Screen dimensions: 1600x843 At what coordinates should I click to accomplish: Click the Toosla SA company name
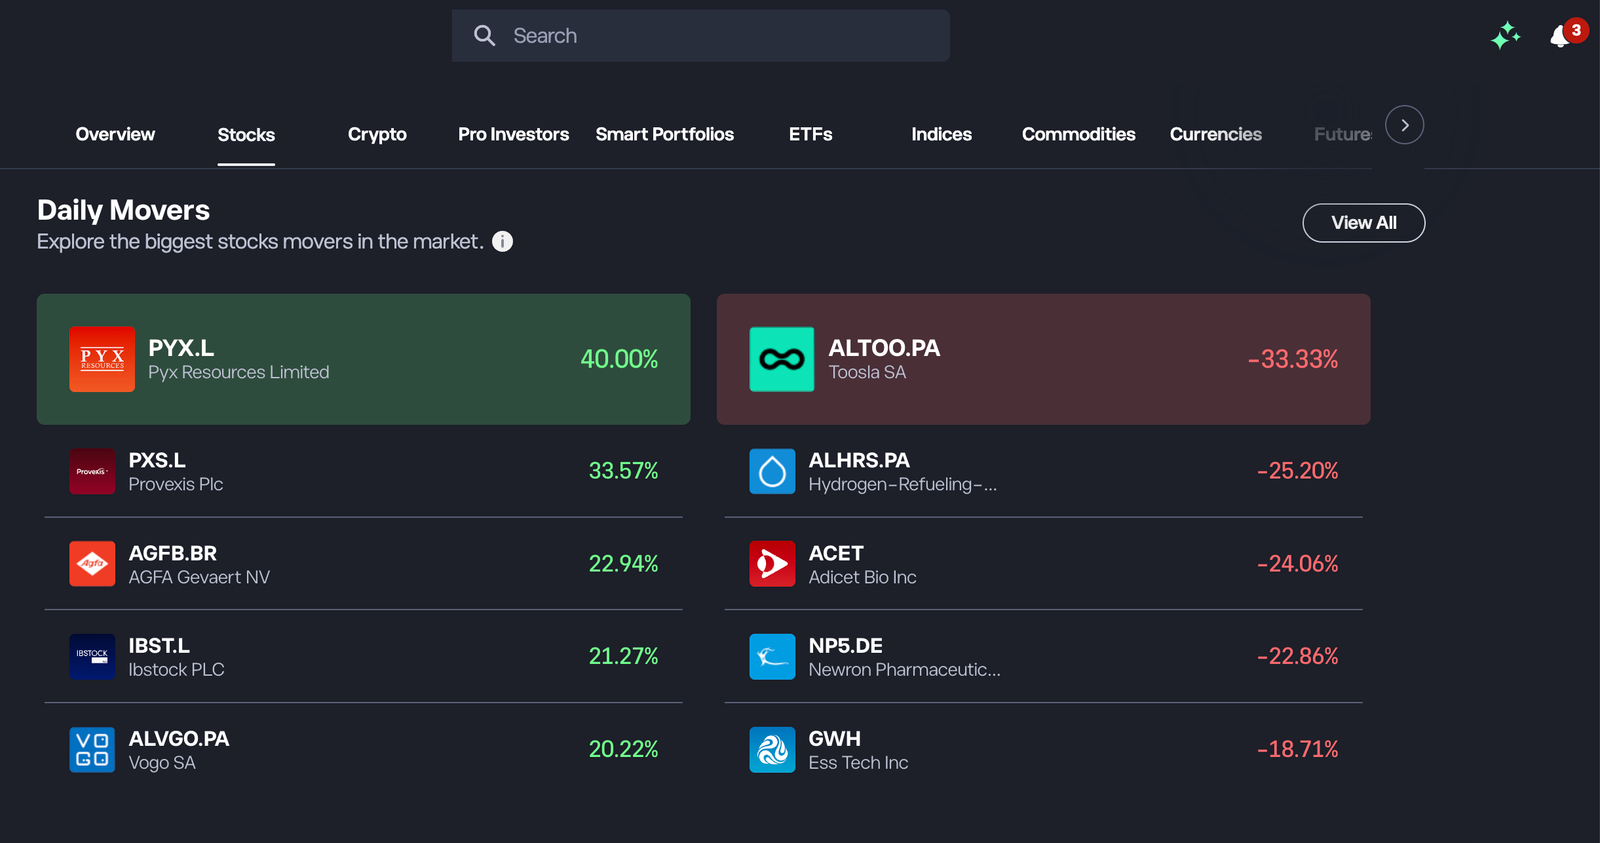[x=867, y=372]
